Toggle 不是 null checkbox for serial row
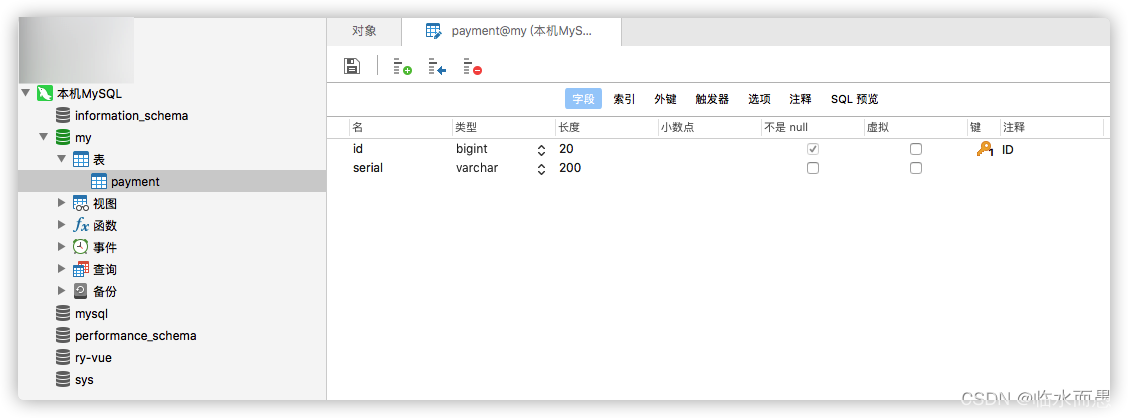 pos(813,168)
